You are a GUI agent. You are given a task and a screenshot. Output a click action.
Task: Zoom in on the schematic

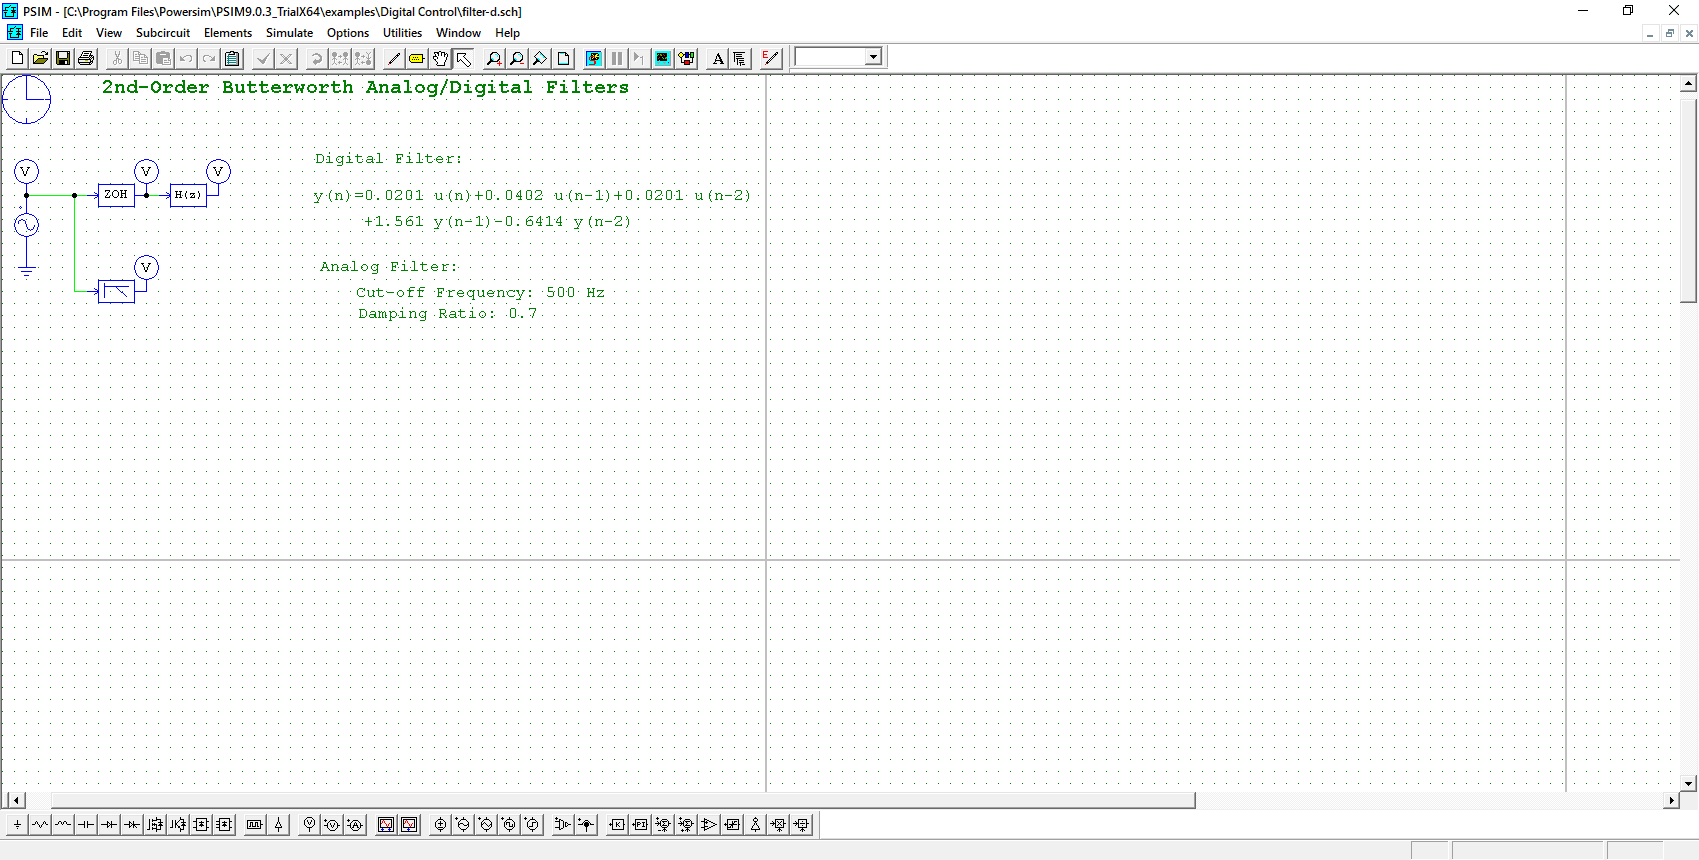[494, 58]
